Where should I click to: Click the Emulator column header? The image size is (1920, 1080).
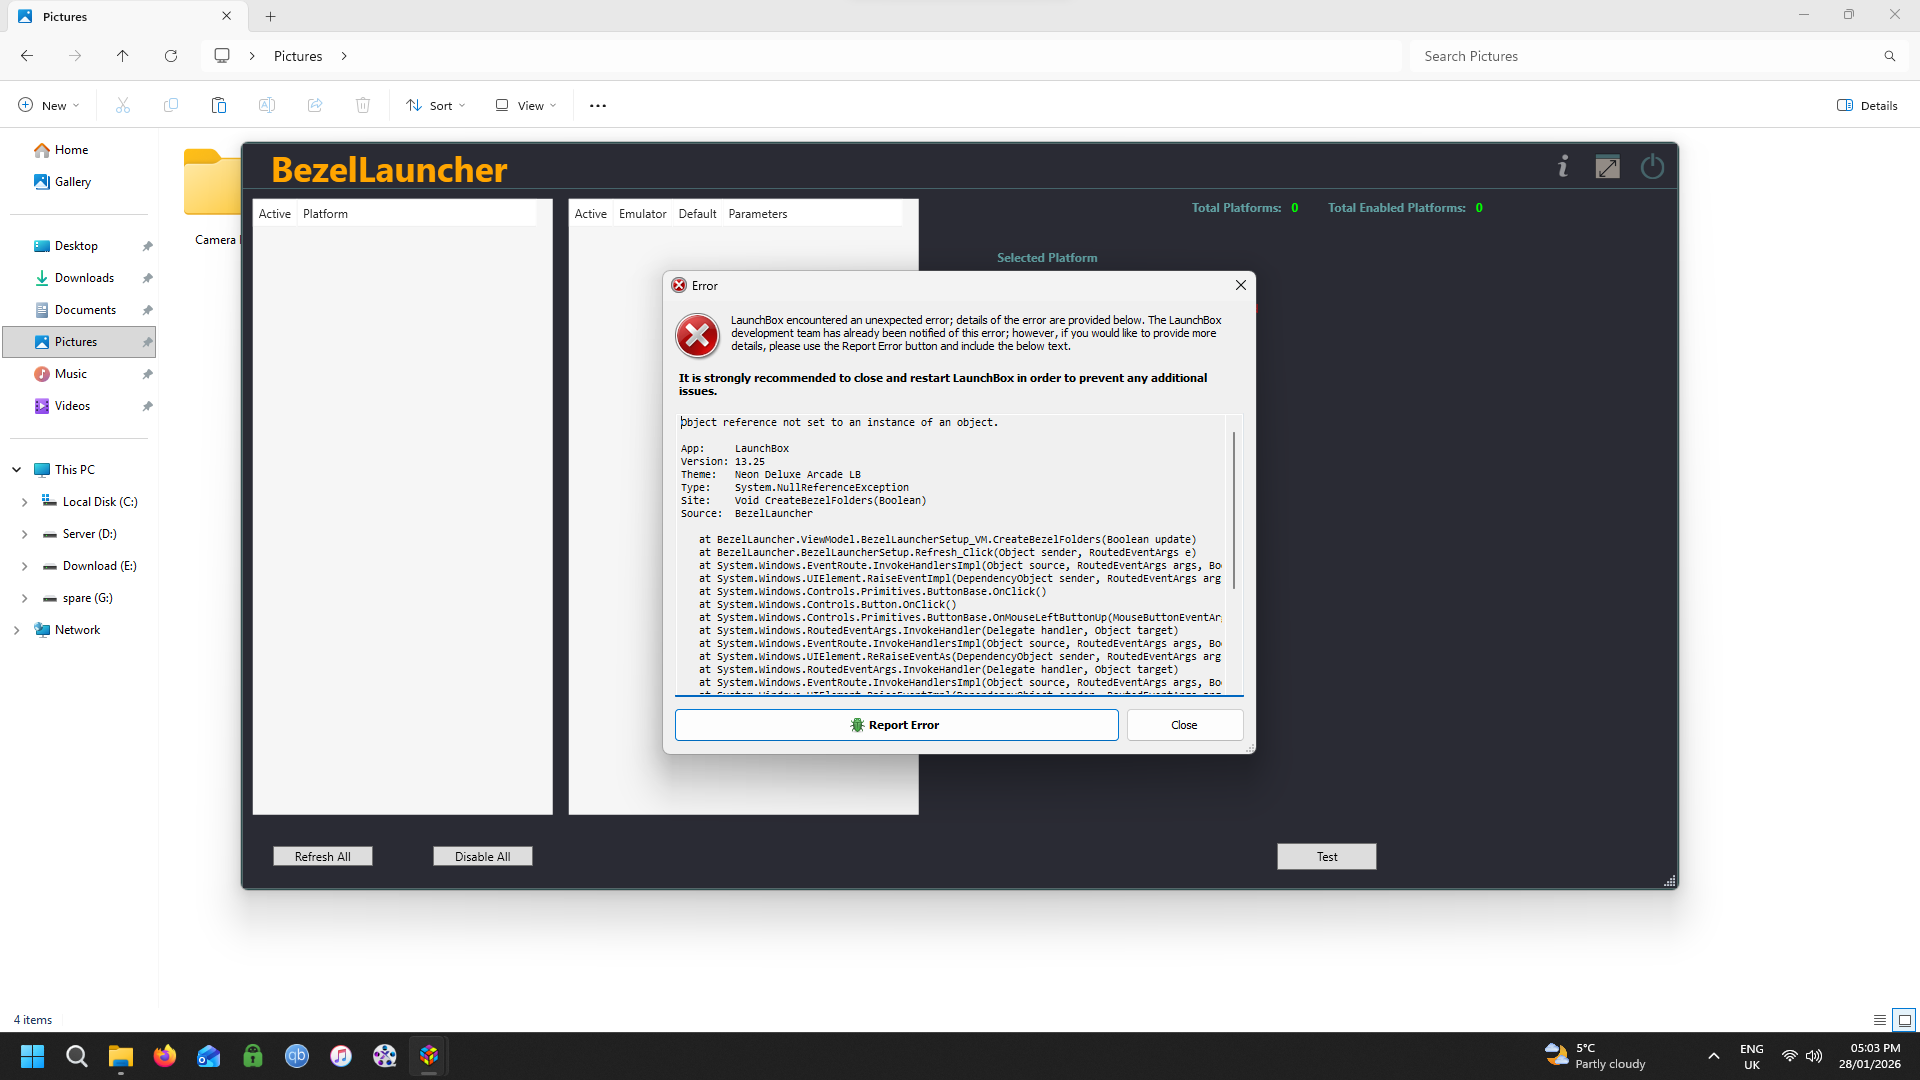(x=642, y=214)
